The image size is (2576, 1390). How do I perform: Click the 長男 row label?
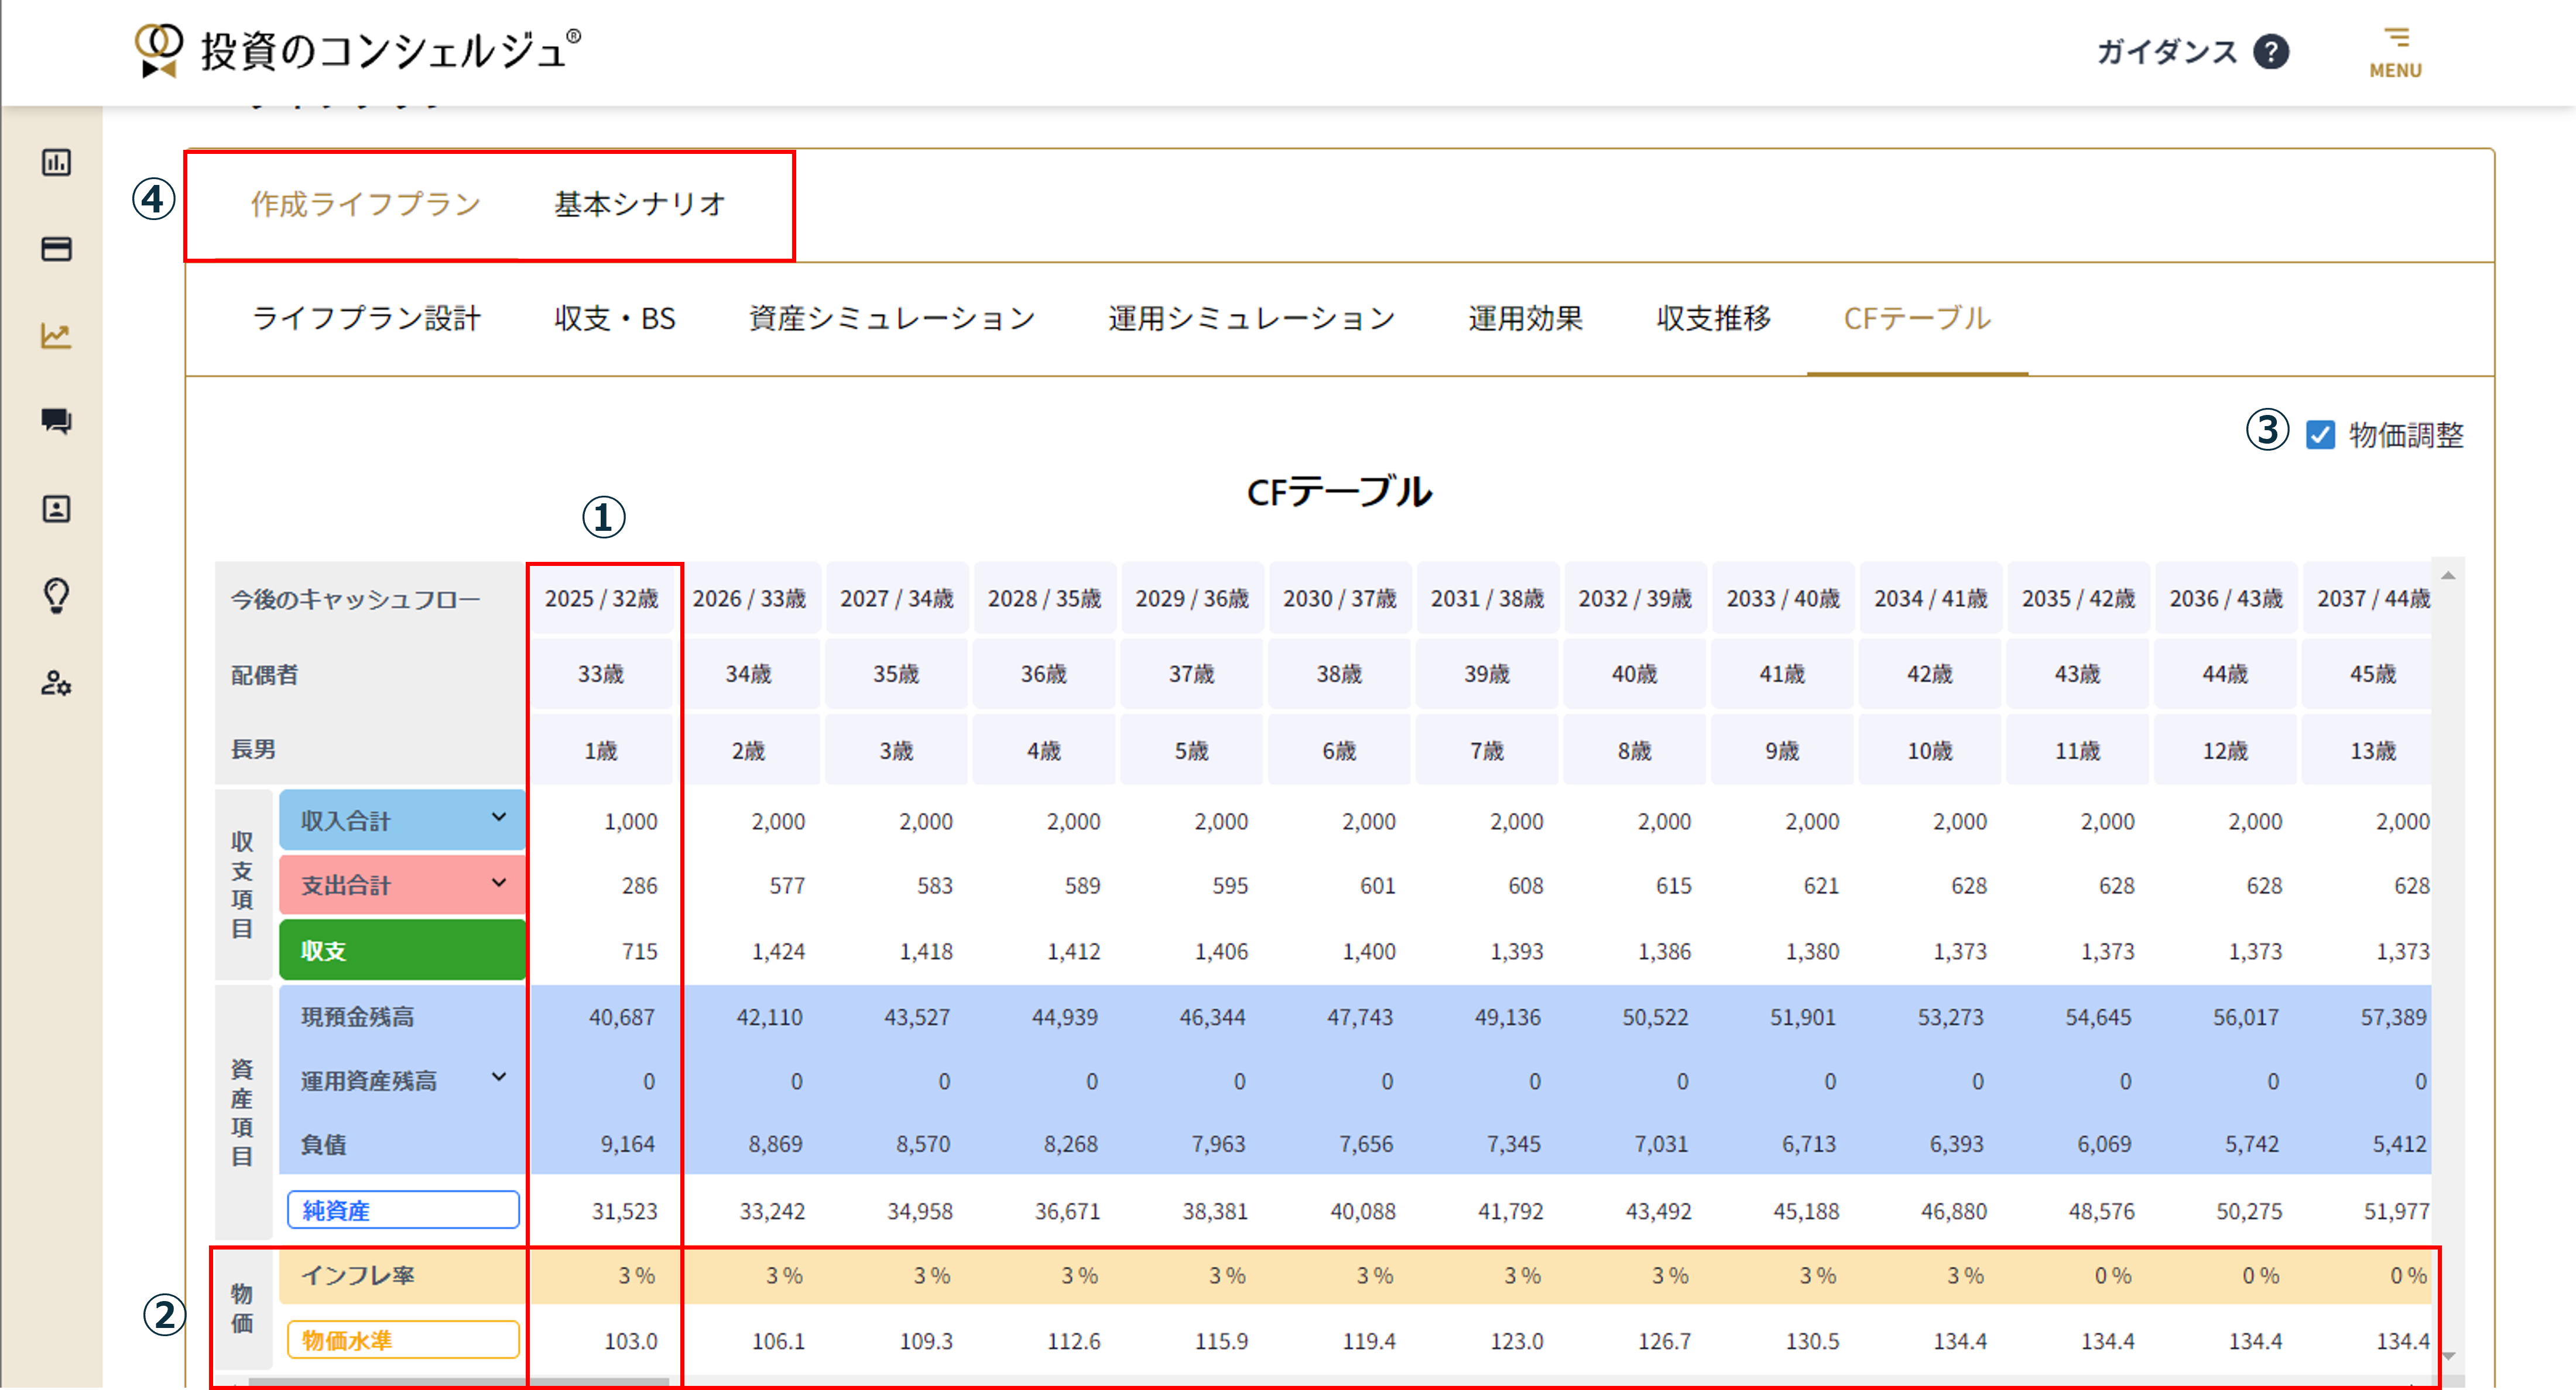click(x=254, y=750)
